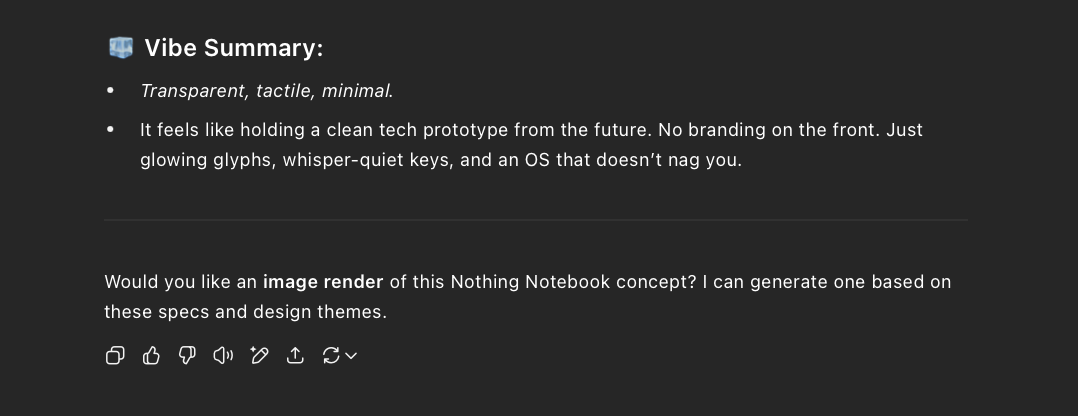Give the response a thumbs down

pyautogui.click(x=187, y=355)
